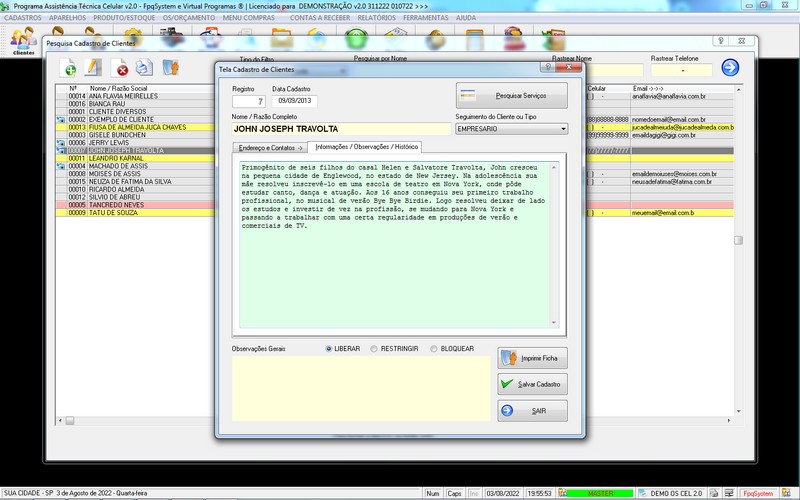This screenshot has width=800, height=500.
Task: Open the Clientes toolbar icon
Action: tap(23, 41)
